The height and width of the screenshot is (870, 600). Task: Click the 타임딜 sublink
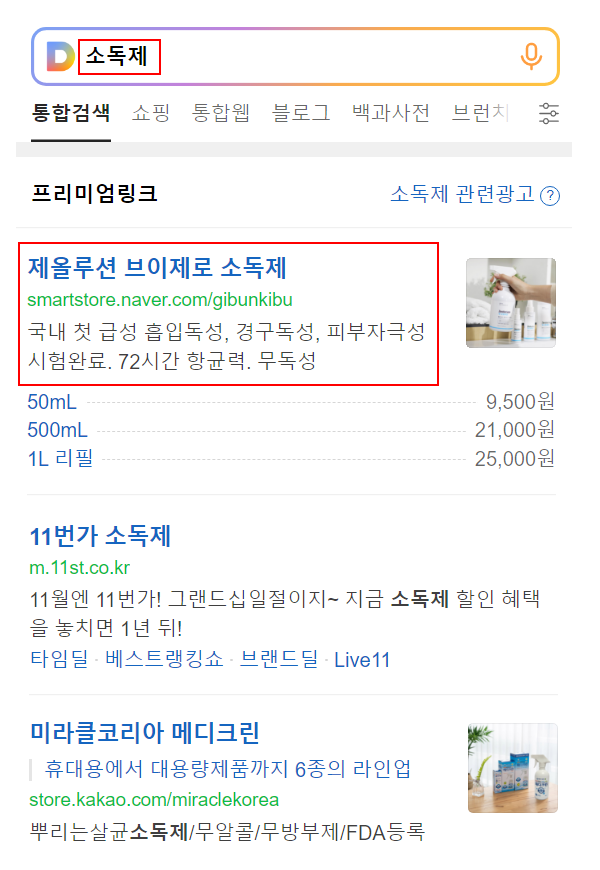59,659
